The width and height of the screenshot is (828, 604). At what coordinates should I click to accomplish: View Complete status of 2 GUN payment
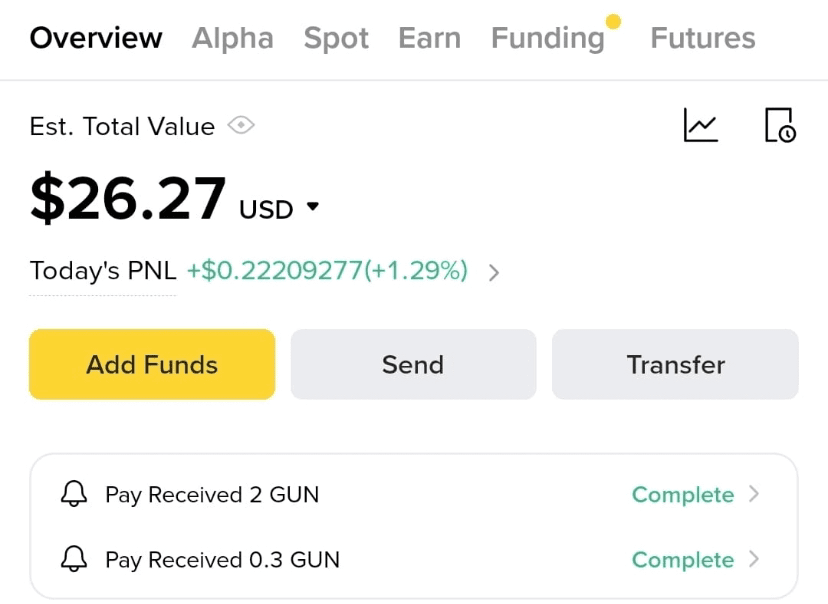tap(682, 495)
